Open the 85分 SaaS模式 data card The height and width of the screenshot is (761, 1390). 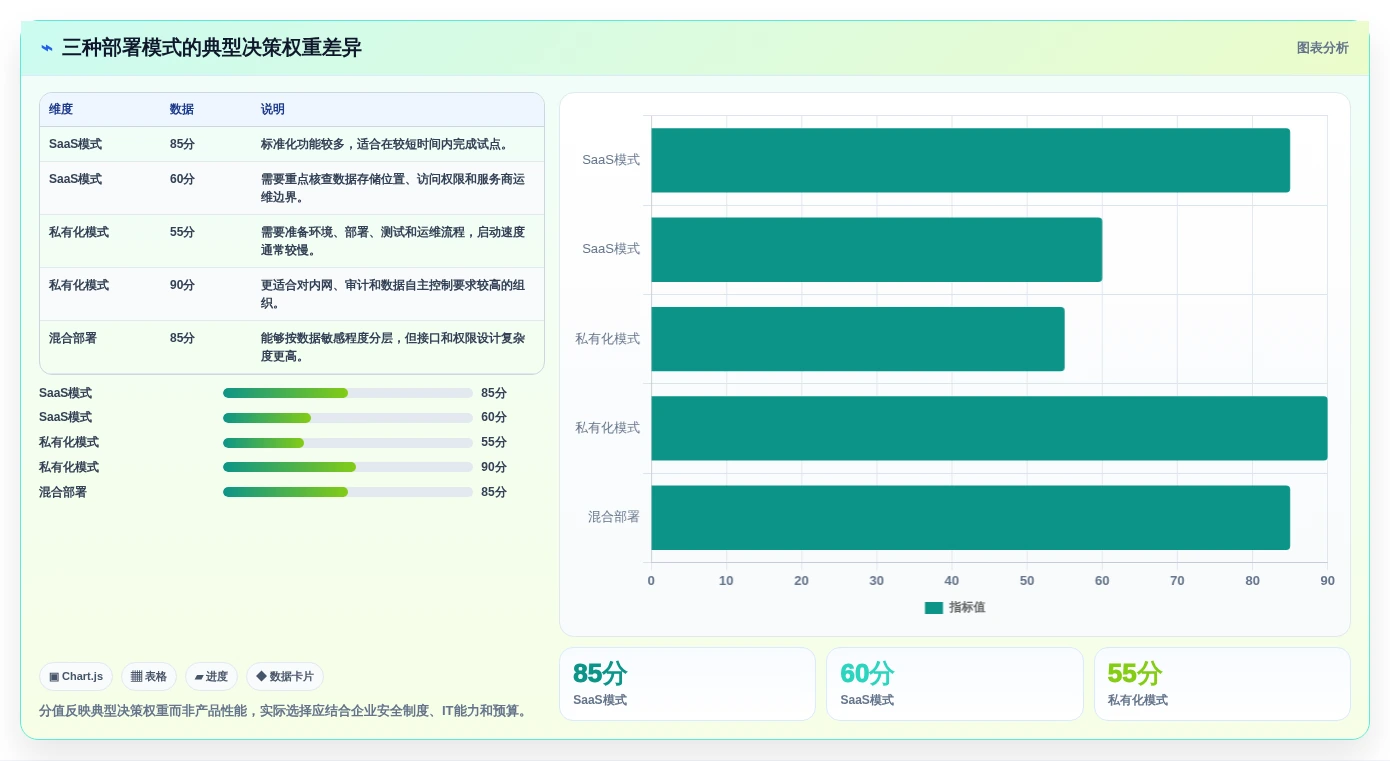click(688, 684)
